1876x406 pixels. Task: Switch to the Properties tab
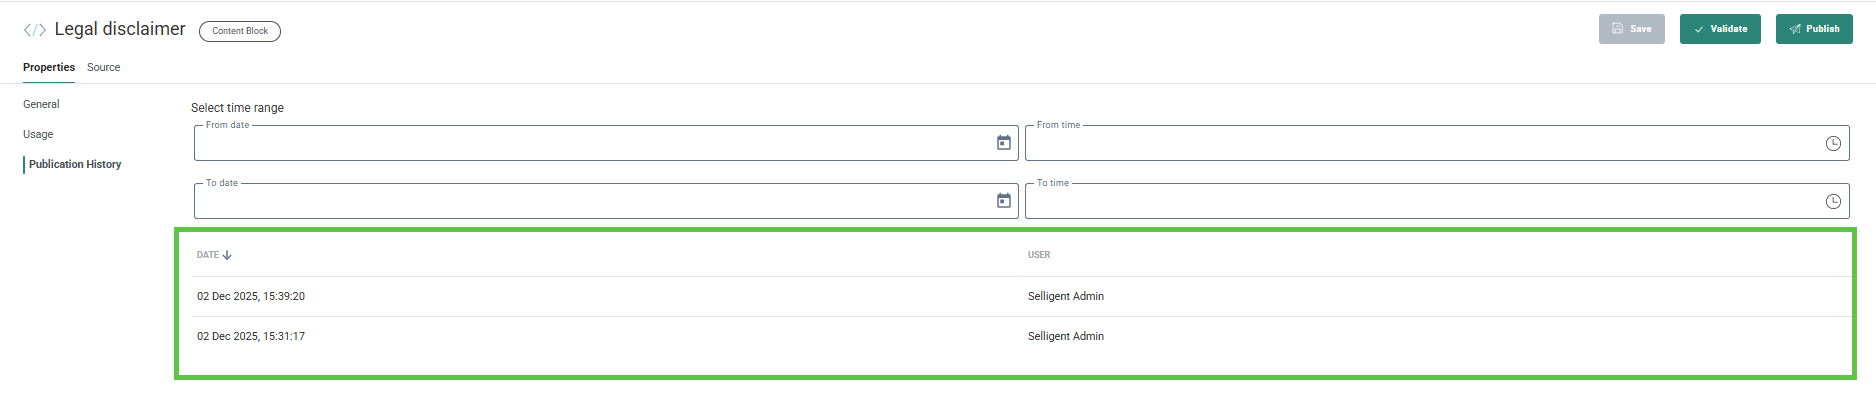pyautogui.click(x=49, y=67)
